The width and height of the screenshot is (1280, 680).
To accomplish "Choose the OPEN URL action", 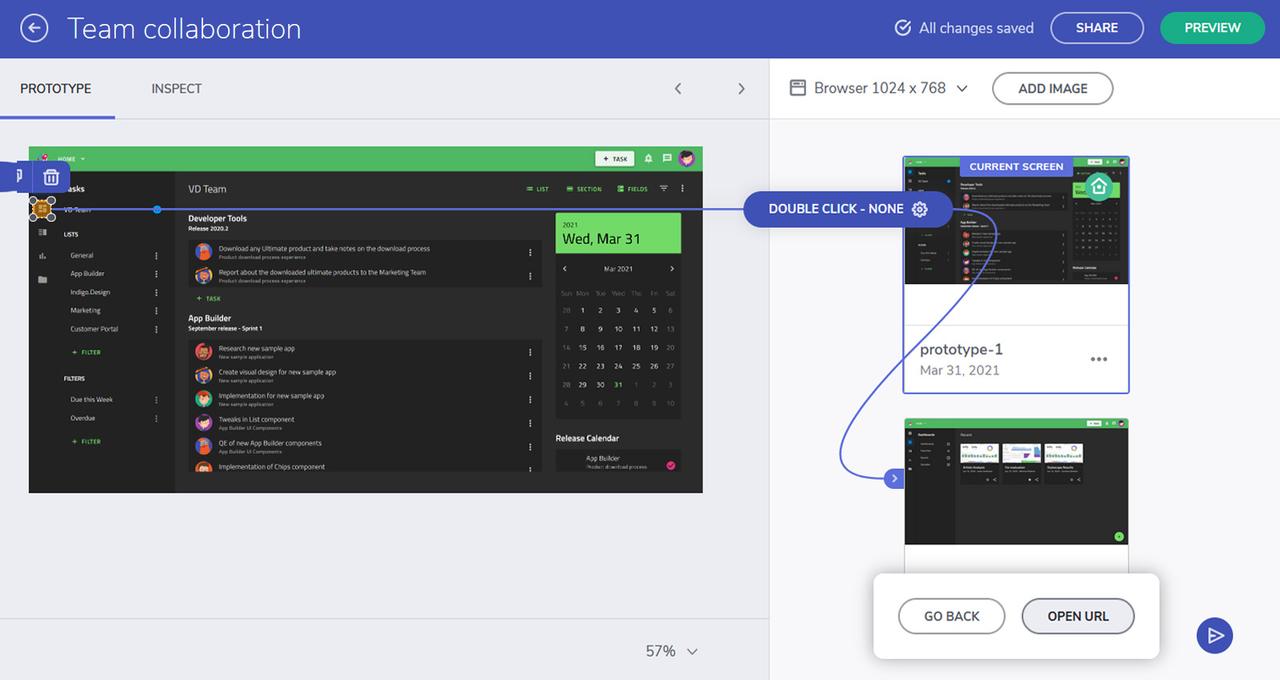I will [x=1078, y=616].
